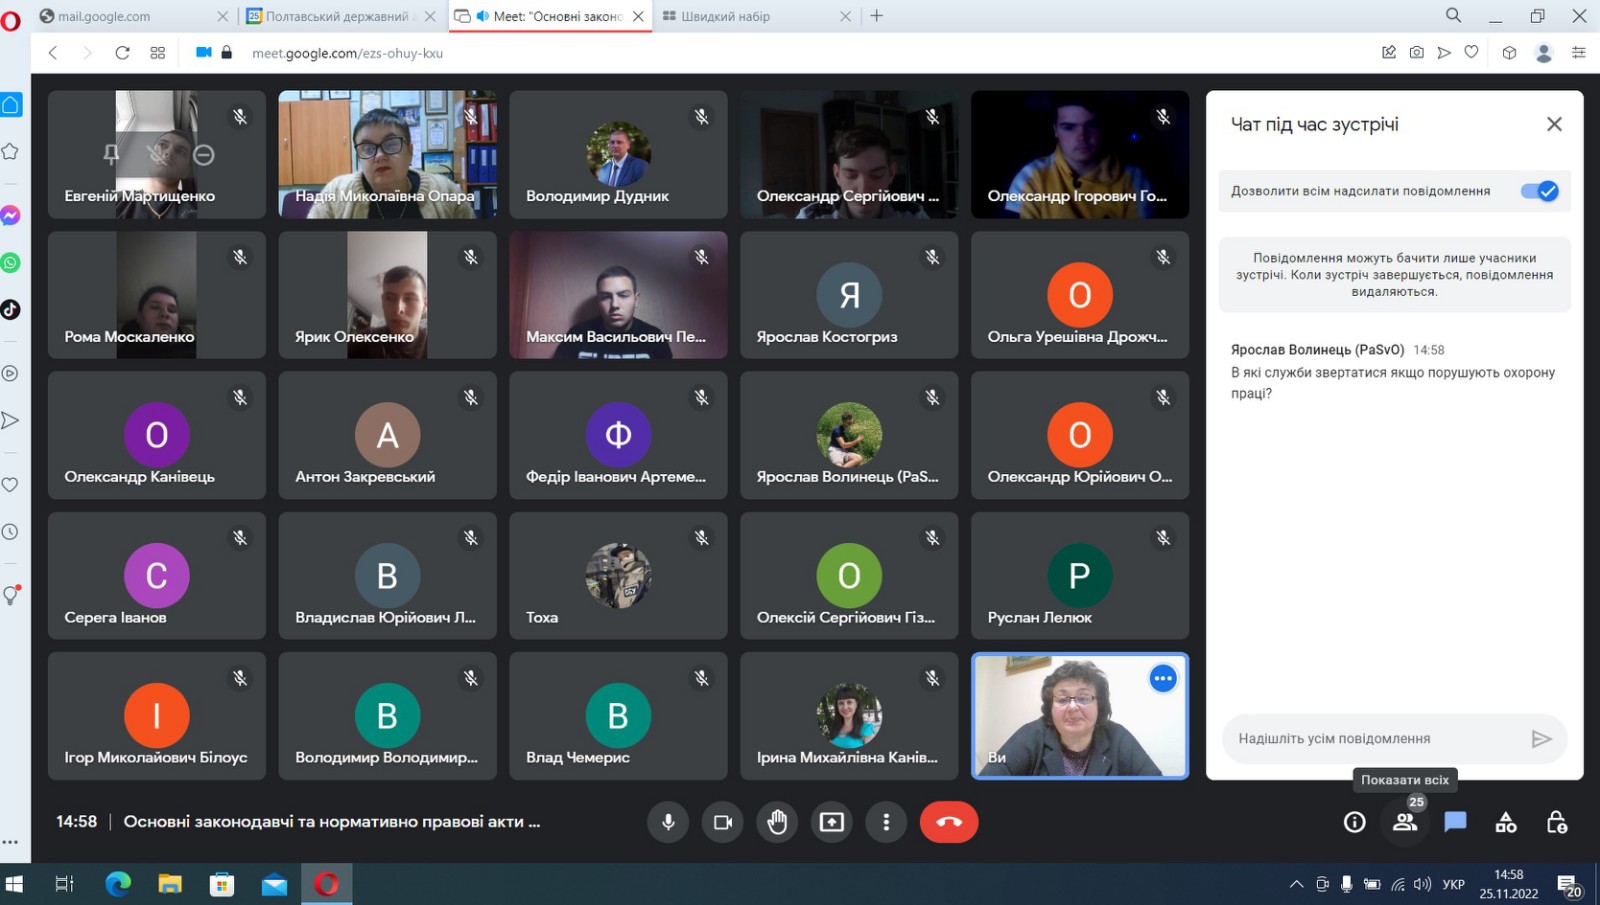Click the send message arrow icon

pos(1541,739)
